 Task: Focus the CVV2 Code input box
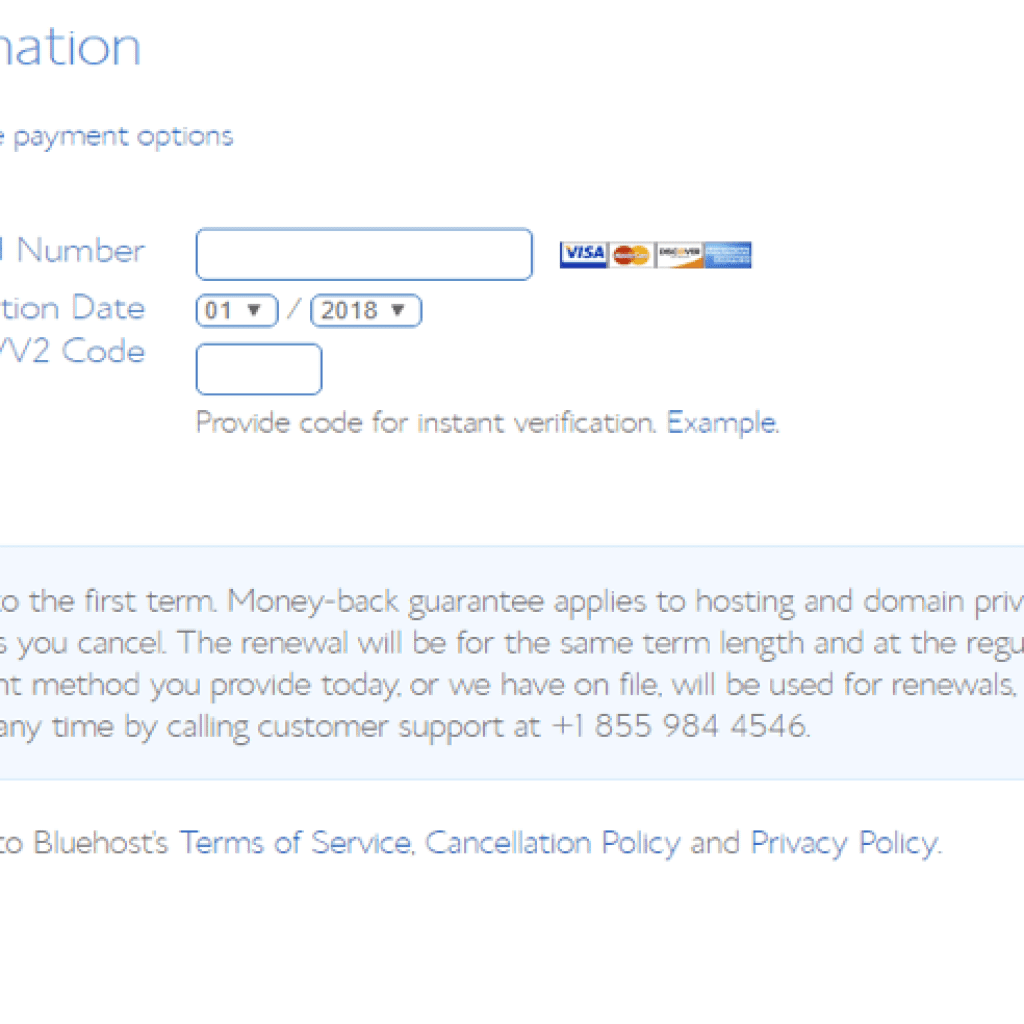click(x=259, y=369)
